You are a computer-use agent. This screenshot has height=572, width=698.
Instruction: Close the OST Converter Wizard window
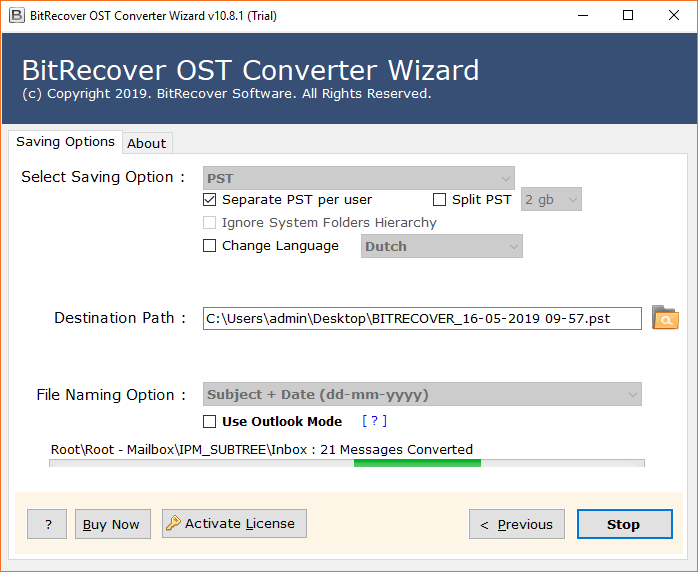pyautogui.click(x=674, y=16)
